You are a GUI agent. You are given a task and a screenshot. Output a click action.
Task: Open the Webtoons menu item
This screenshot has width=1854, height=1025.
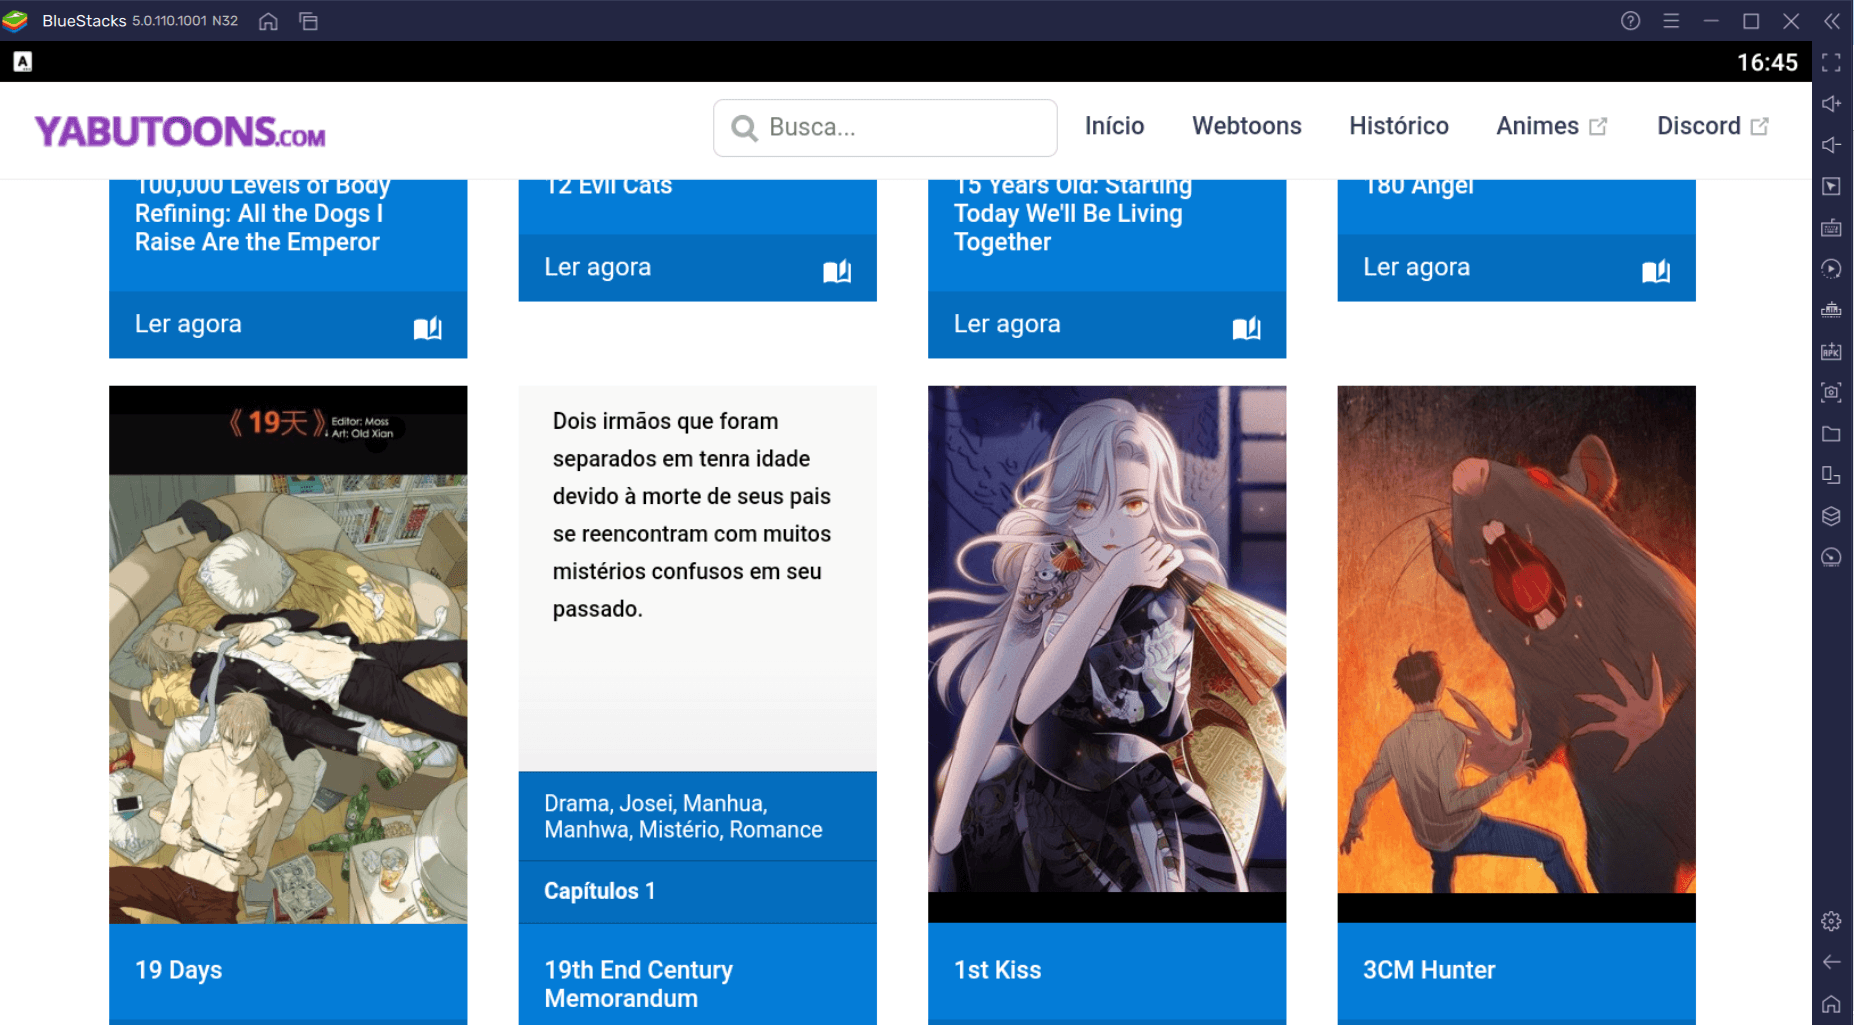pos(1246,126)
